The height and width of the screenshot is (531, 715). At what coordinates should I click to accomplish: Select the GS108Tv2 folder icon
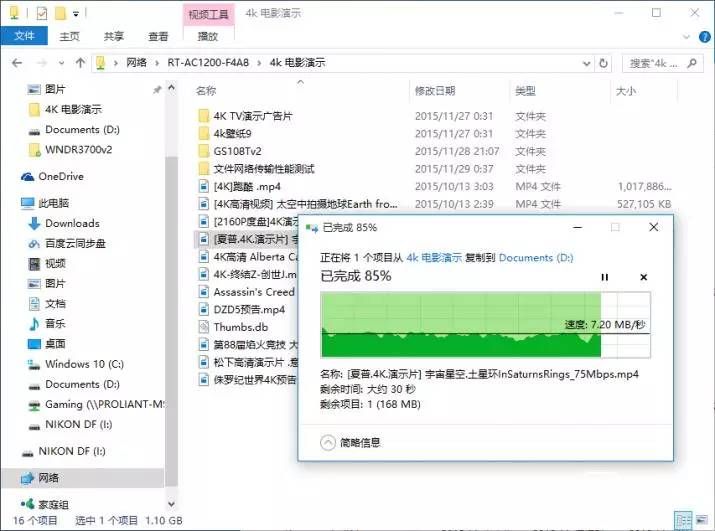click(204, 151)
